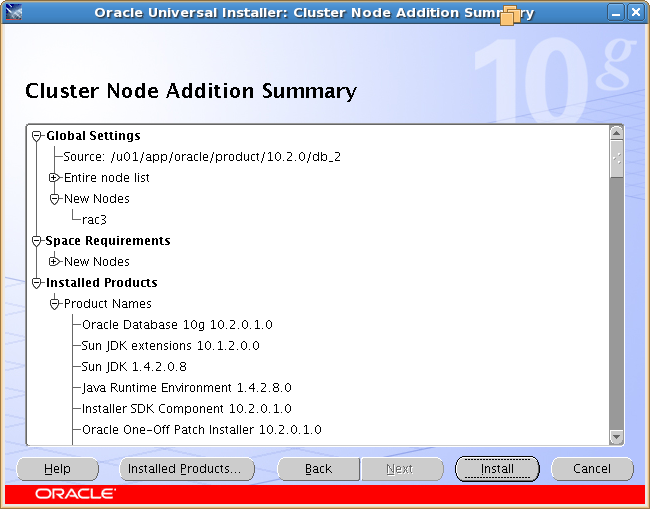Click the Installed Products tree label
650x509 pixels.
point(102,283)
